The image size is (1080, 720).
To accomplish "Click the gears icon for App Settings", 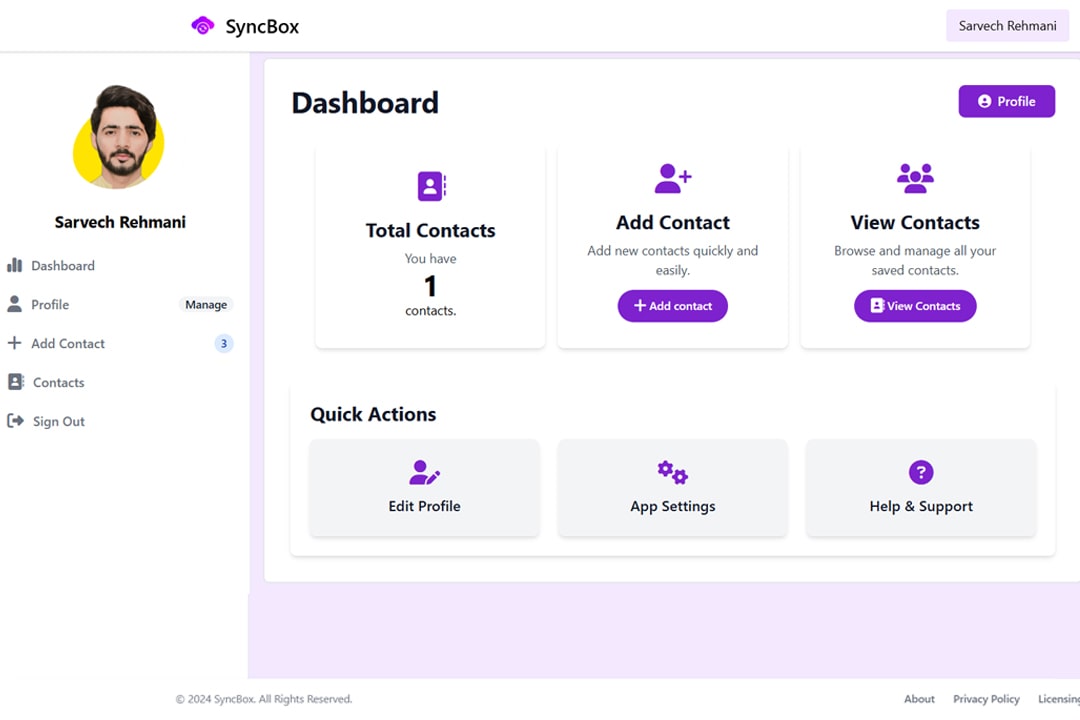I will (x=672, y=473).
